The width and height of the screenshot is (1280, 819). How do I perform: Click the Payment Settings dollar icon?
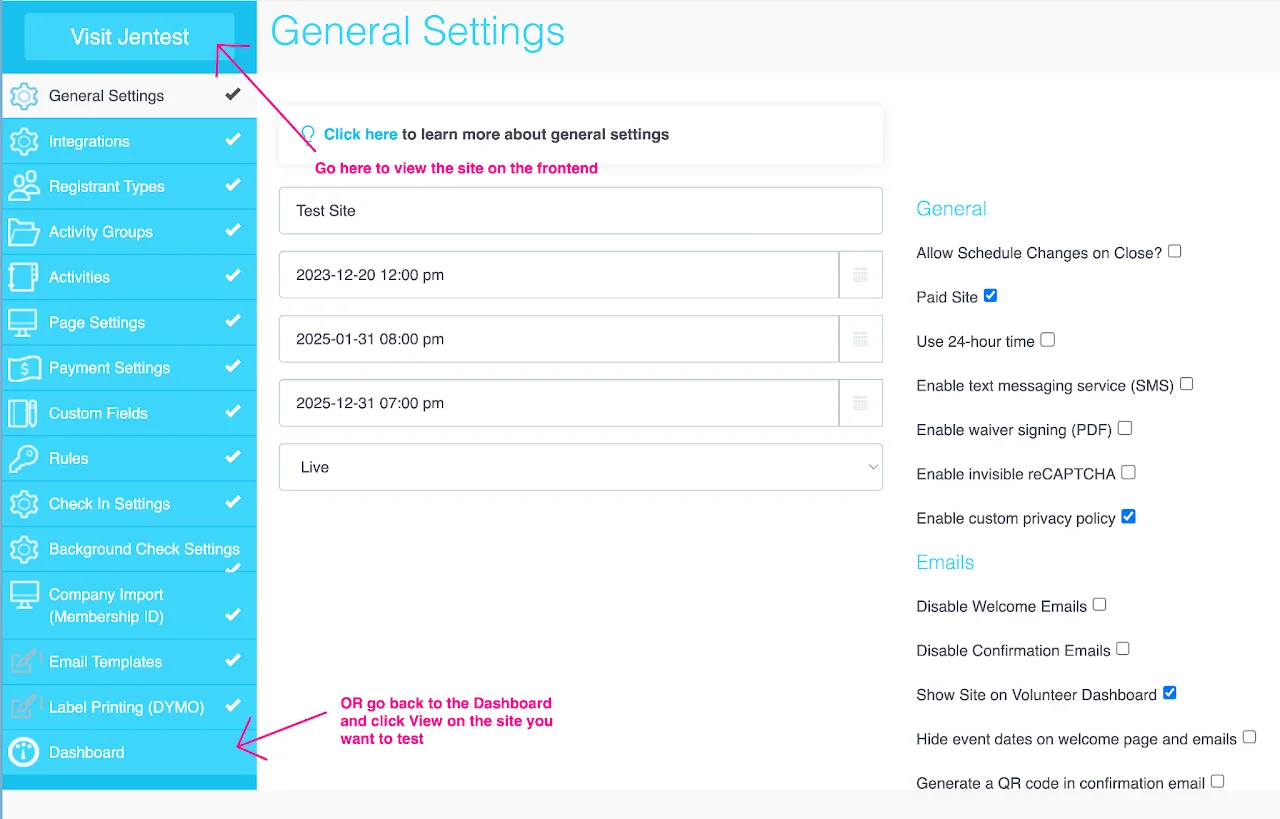pos(24,368)
